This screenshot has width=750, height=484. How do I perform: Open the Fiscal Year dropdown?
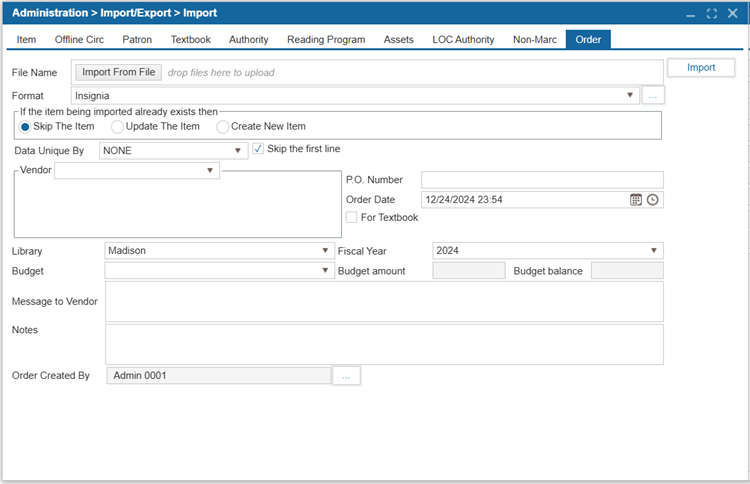[654, 251]
